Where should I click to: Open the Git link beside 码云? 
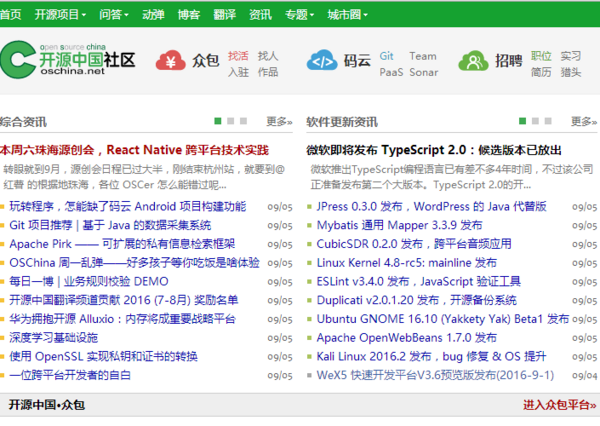pos(386,56)
